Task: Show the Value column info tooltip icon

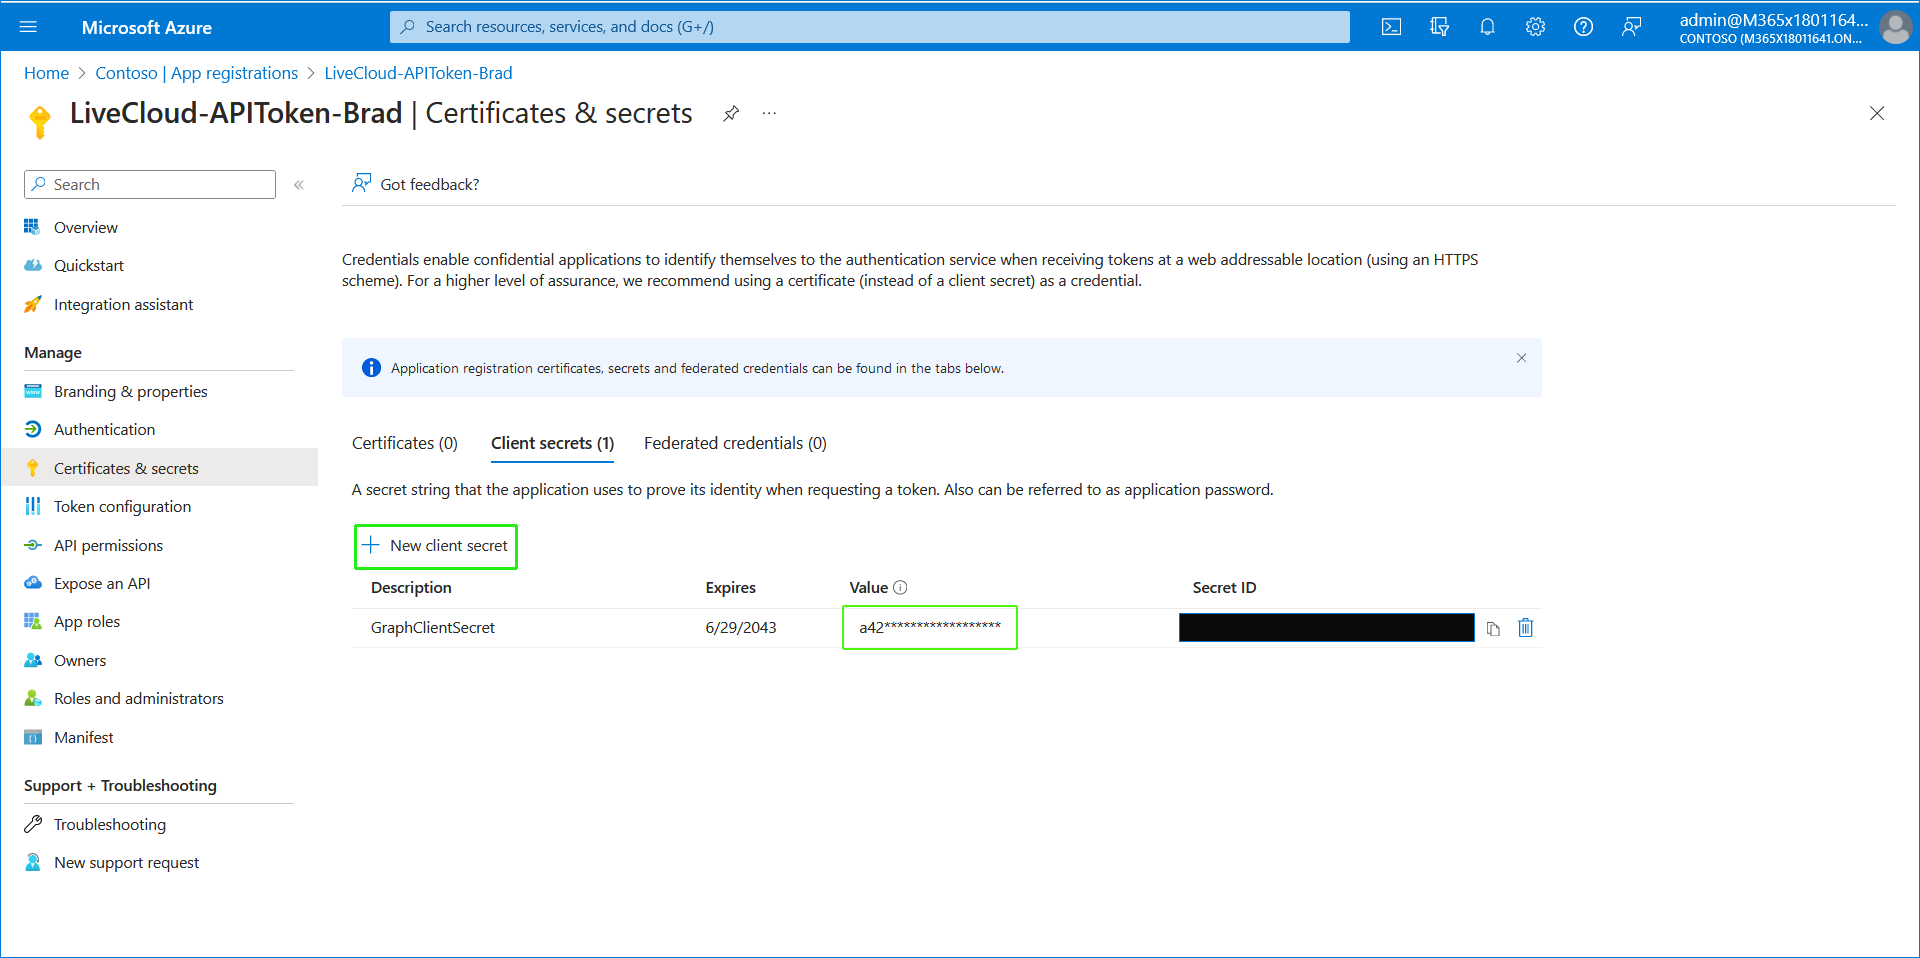Action: point(900,588)
